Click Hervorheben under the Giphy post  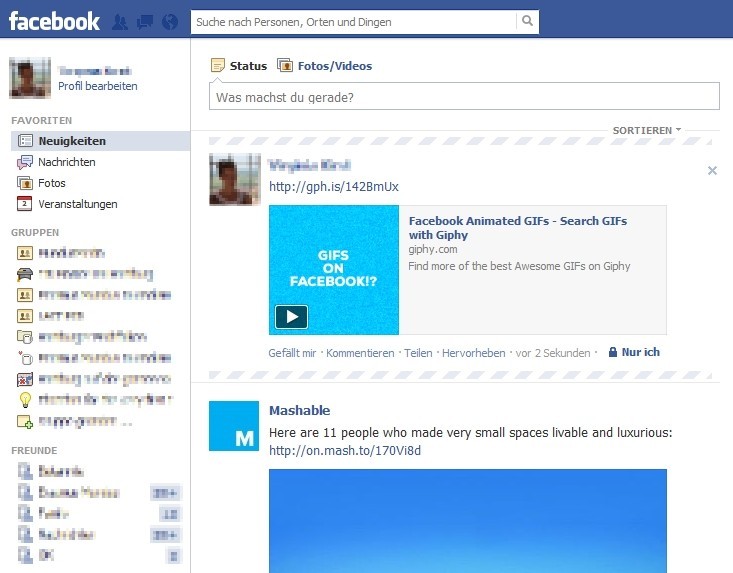pyautogui.click(x=474, y=353)
